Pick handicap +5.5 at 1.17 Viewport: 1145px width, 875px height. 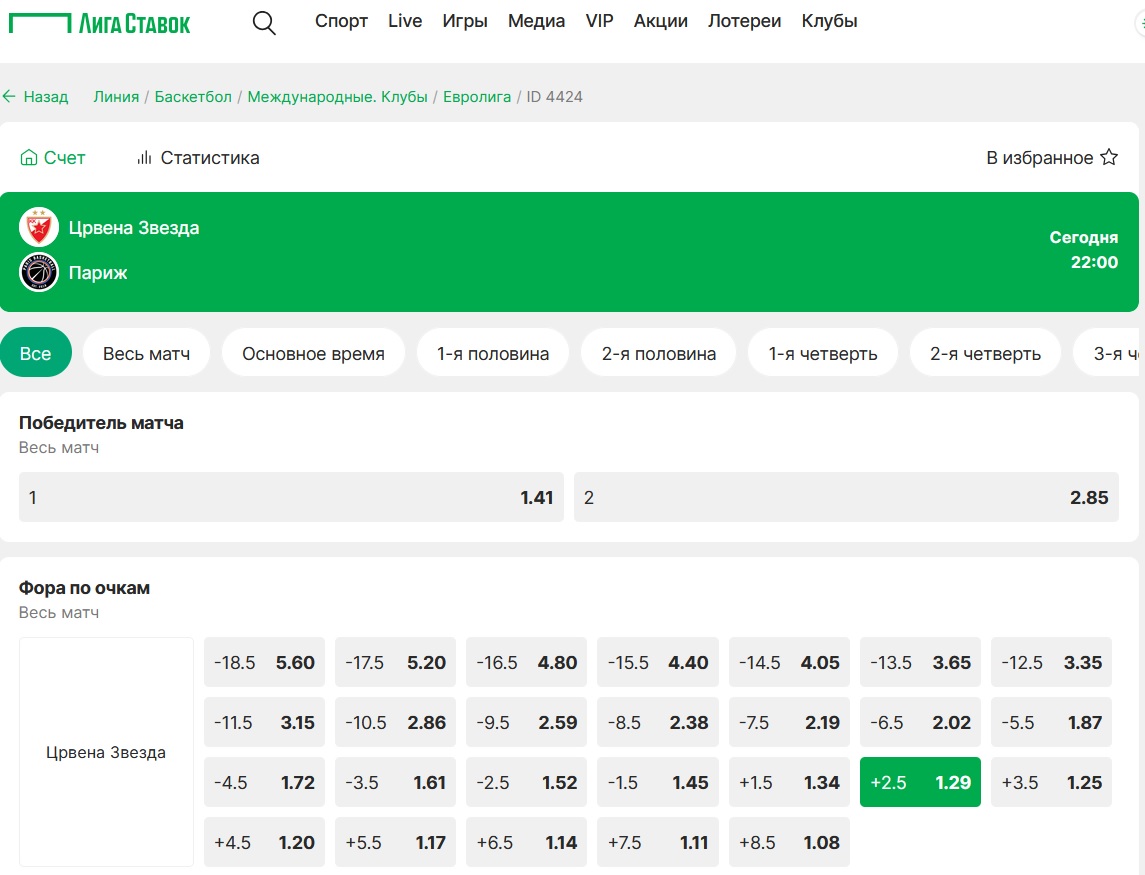395,842
